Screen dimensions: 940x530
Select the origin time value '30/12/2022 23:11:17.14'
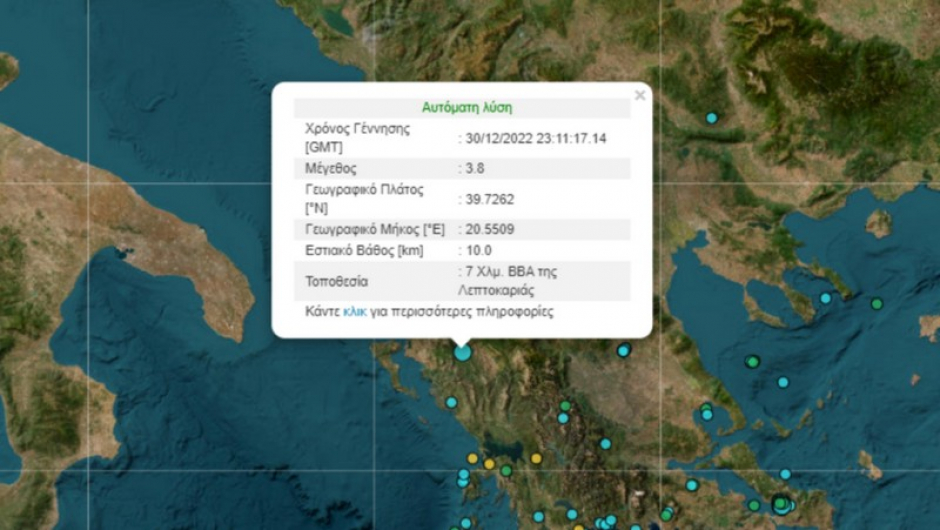pyautogui.click(x=536, y=138)
